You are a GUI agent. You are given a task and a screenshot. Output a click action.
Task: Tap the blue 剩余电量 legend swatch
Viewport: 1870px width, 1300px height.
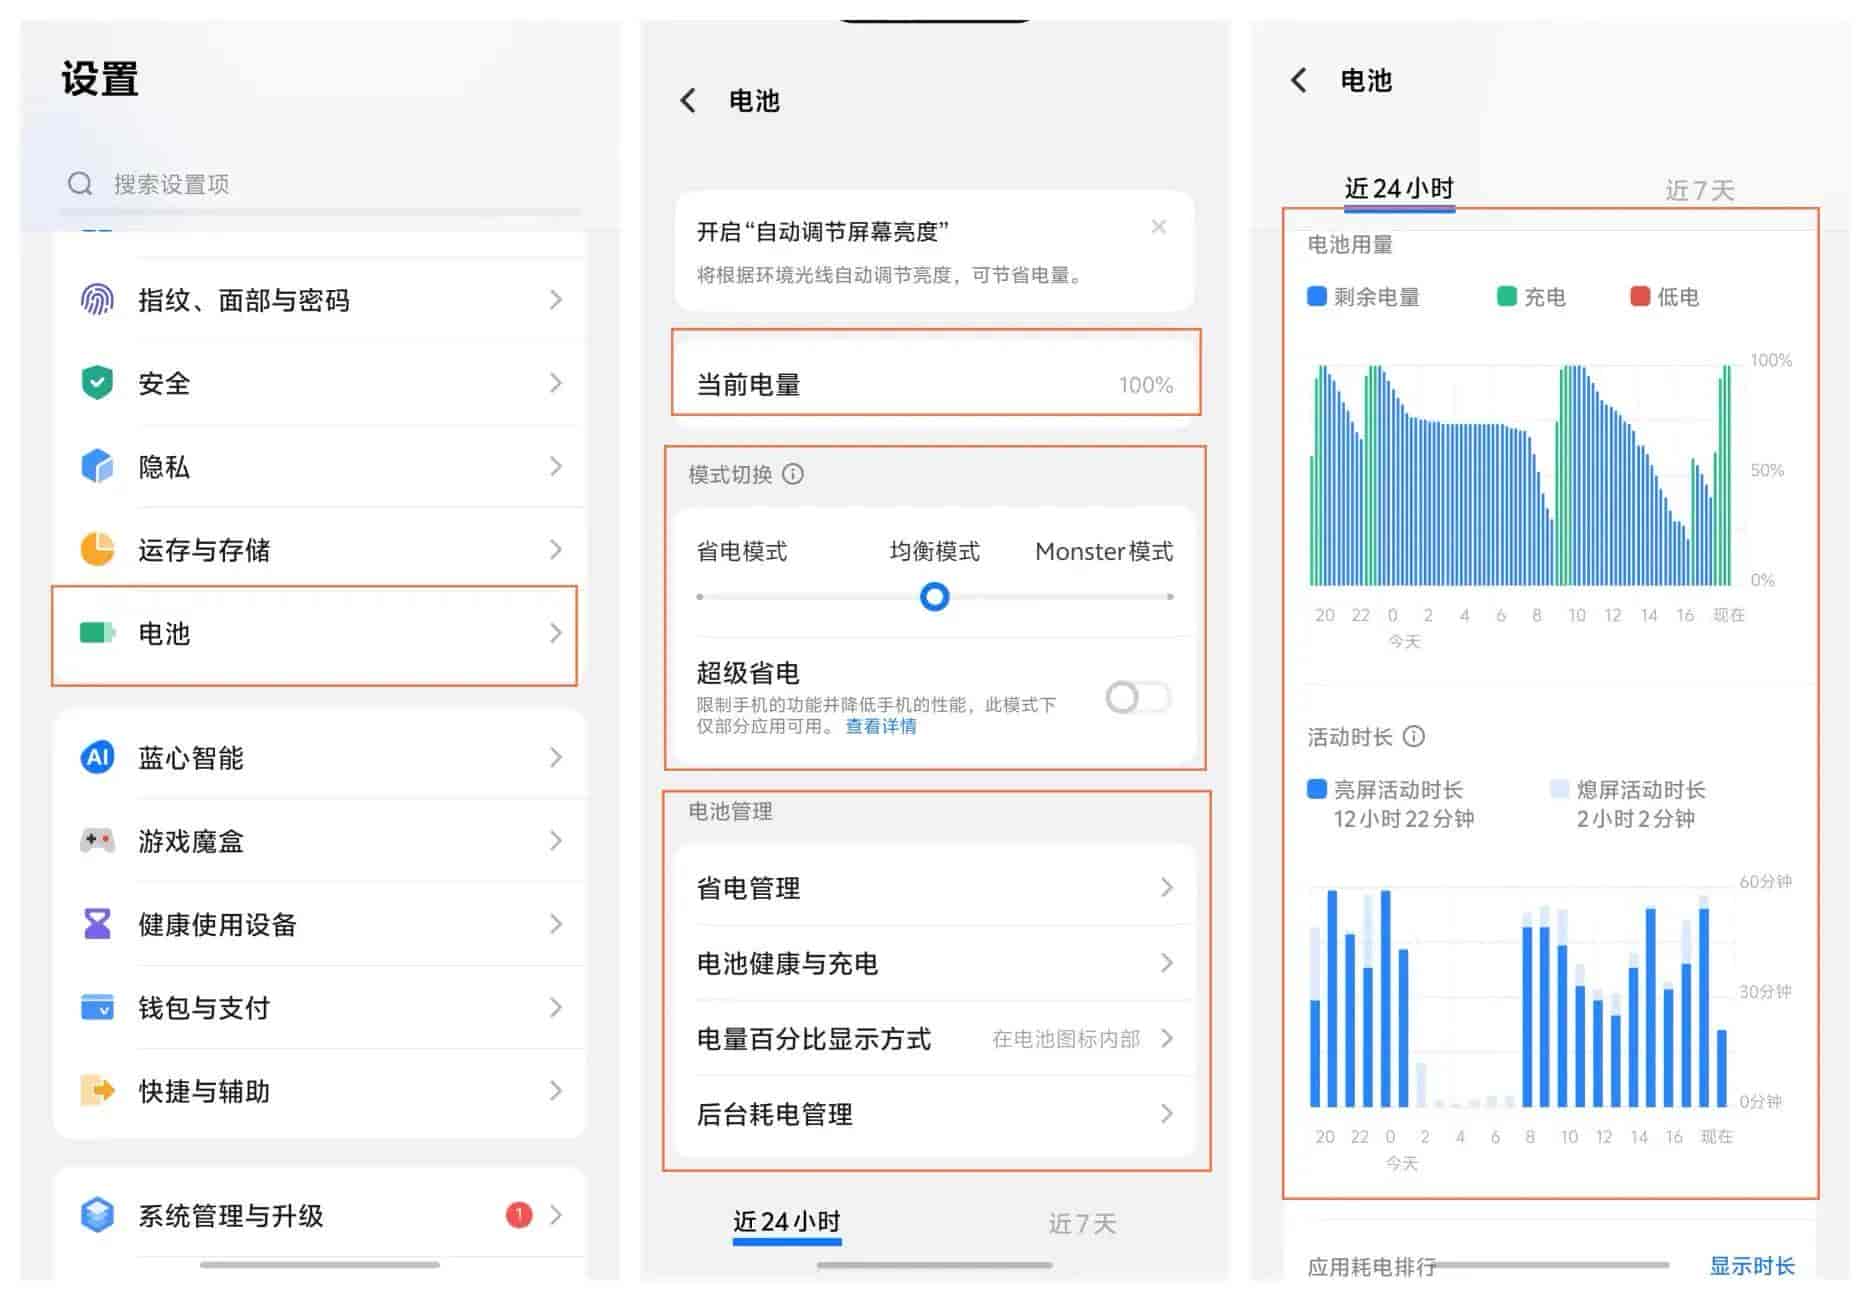(1317, 296)
